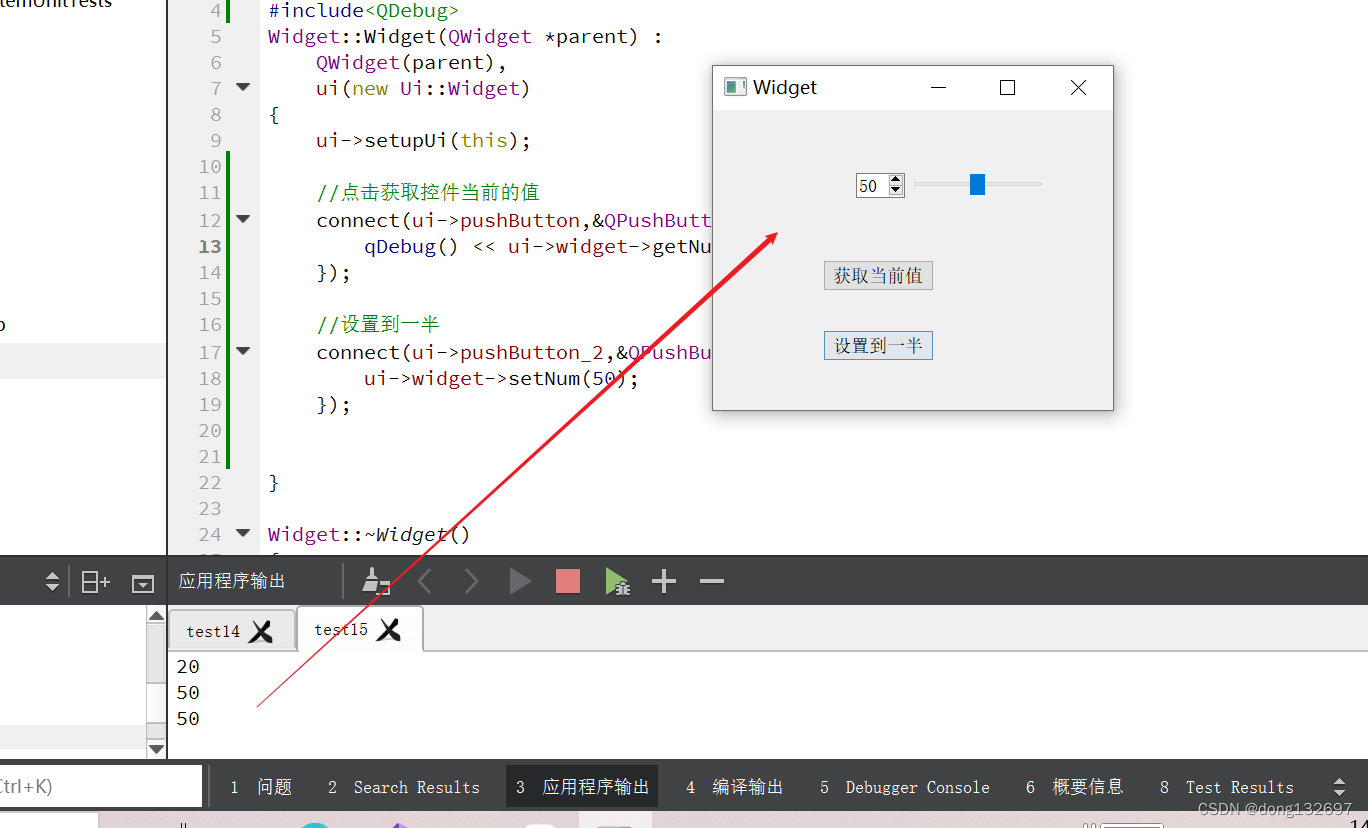Close the test14 output tab

click(x=261, y=632)
